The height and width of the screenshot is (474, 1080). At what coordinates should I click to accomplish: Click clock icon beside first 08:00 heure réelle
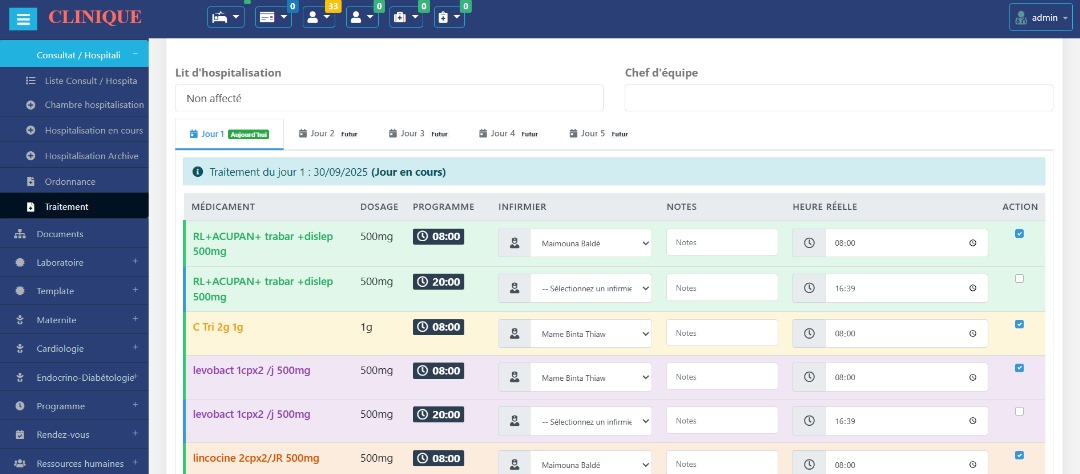pos(809,243)
